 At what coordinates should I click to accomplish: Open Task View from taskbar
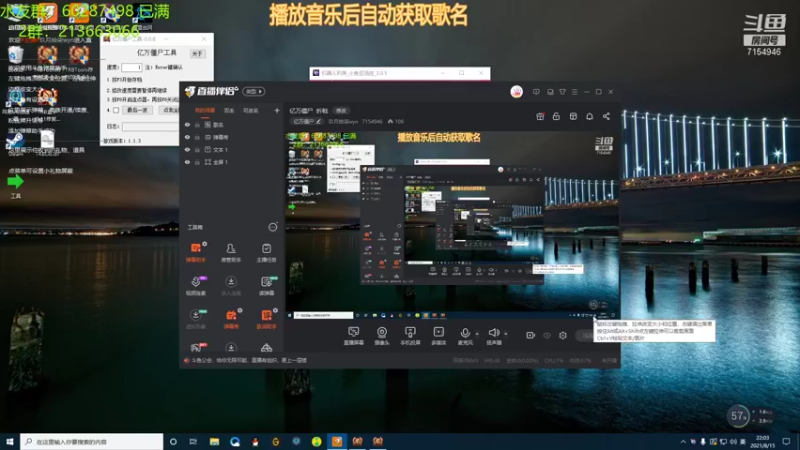coord(193,441)
